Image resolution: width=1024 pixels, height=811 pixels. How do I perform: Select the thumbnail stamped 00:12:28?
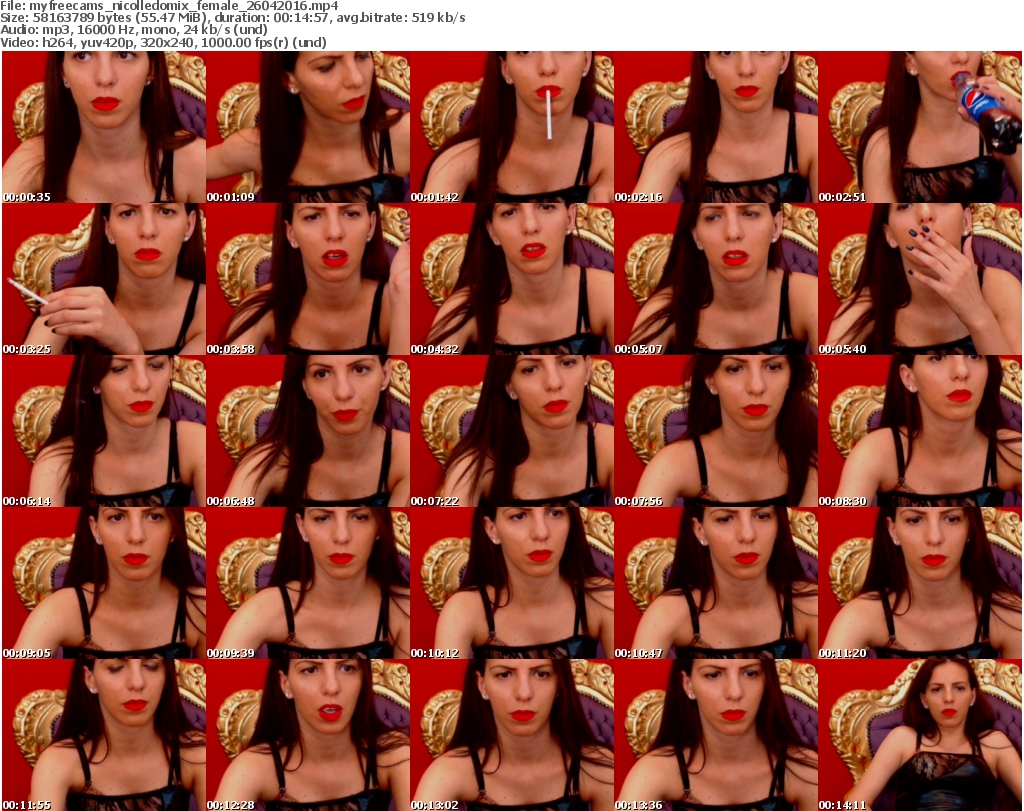pyautogui.click(x=308, y=736)
